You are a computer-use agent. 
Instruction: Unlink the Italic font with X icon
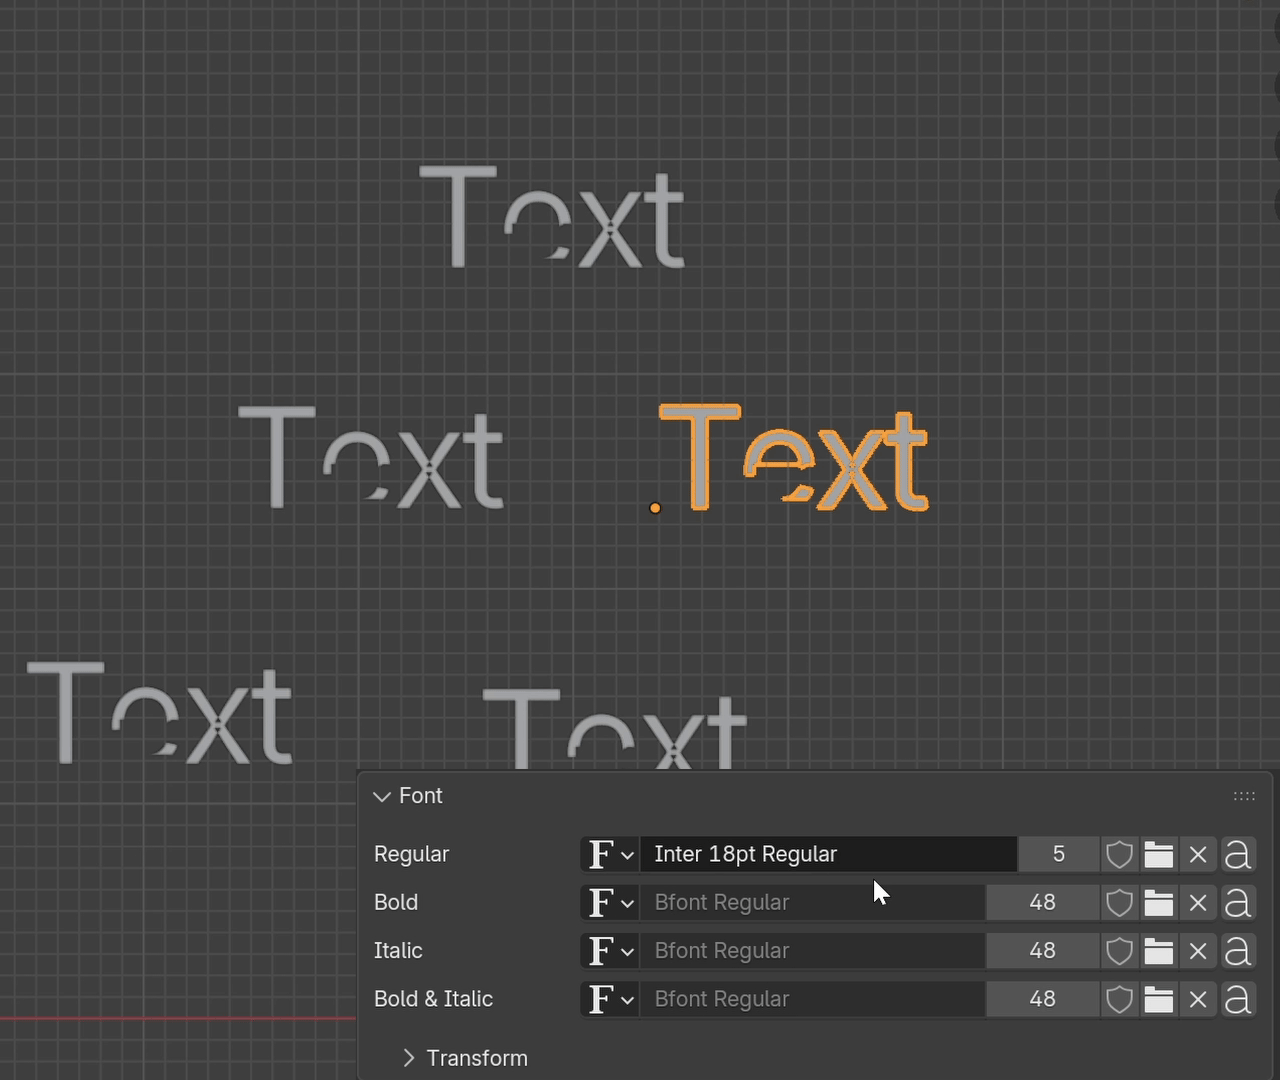pos(1198,950)
